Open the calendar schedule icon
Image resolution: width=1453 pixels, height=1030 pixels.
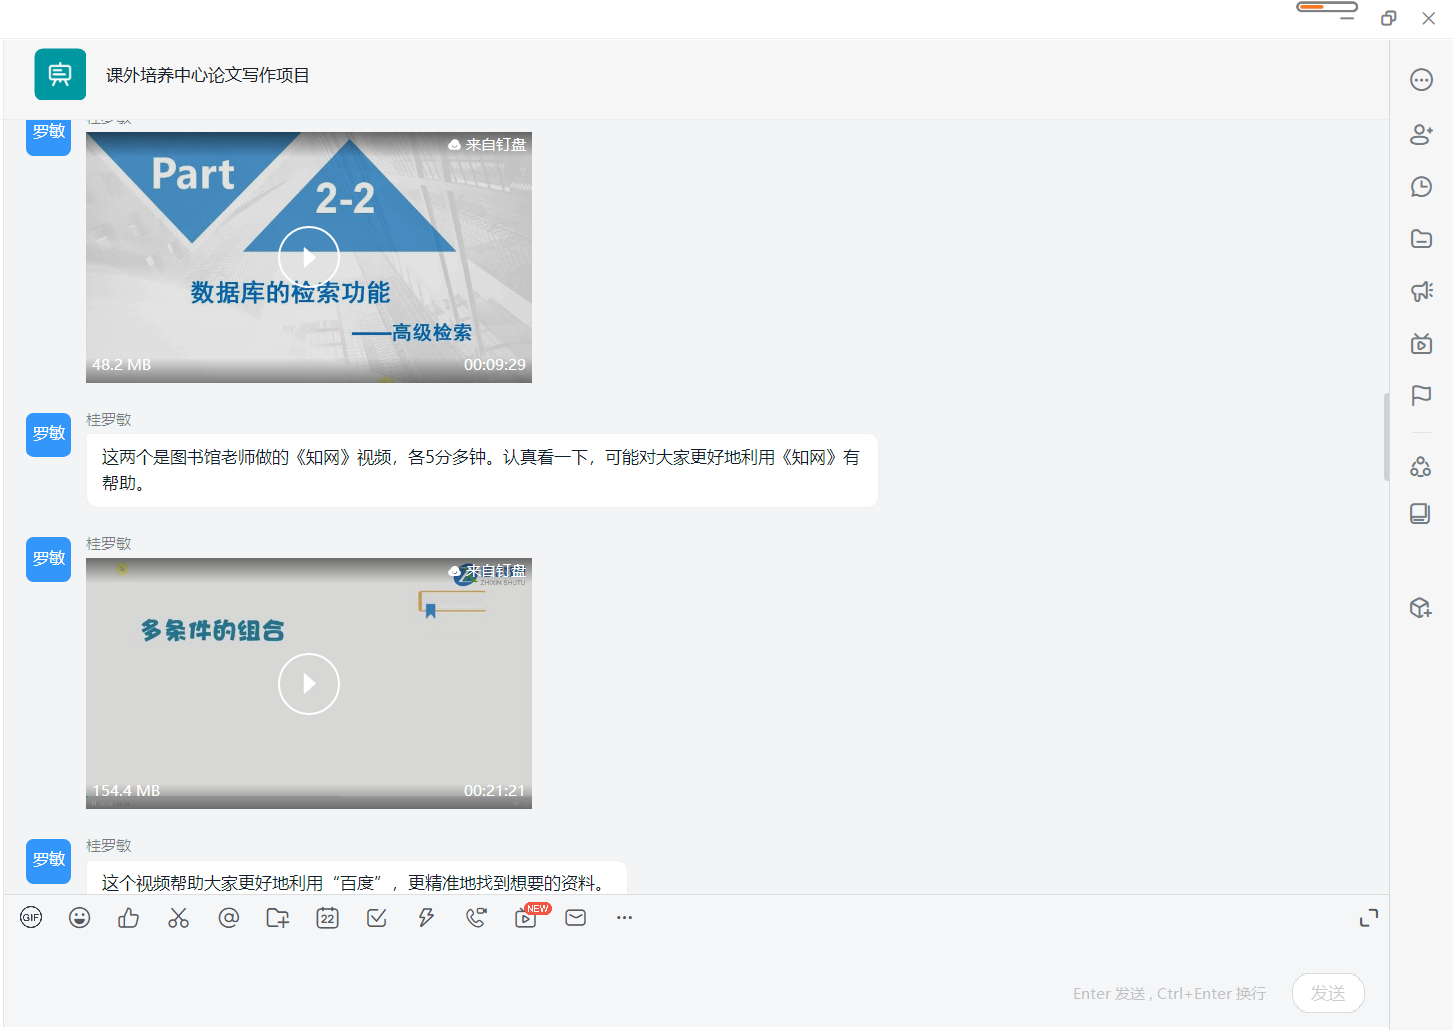[328, 917]
